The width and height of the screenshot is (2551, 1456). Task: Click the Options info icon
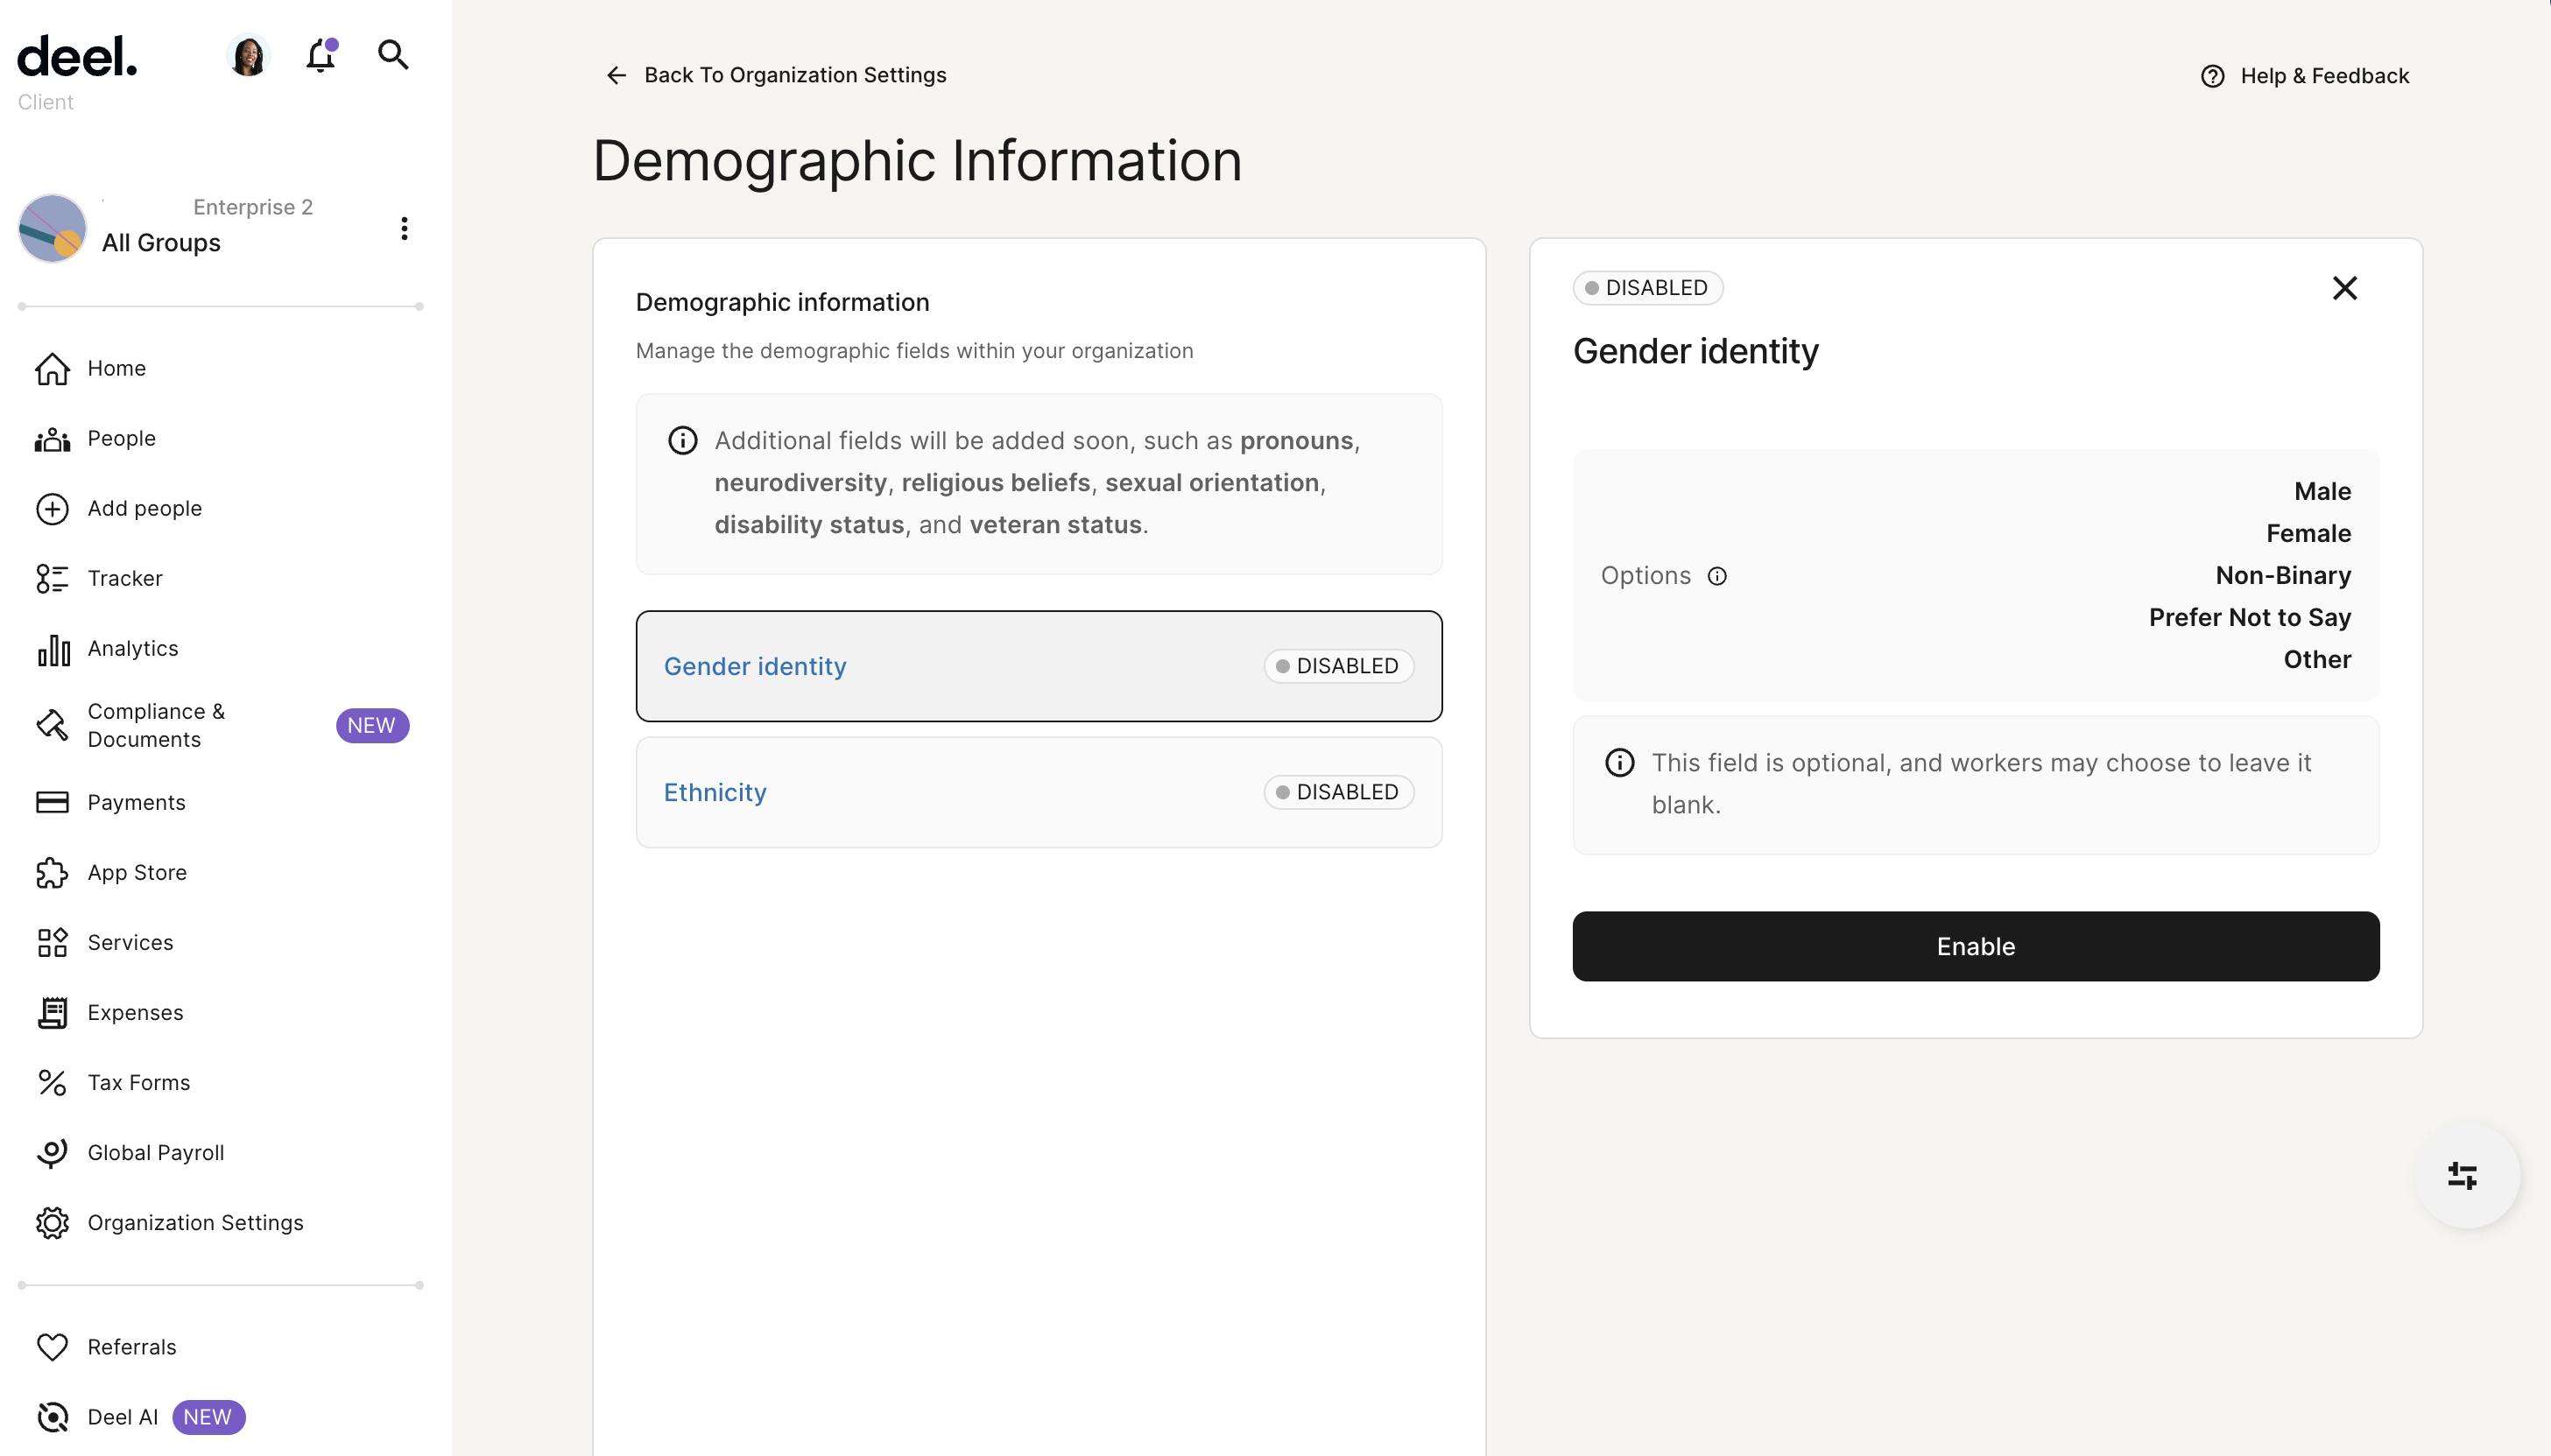click(x=1718, y=577)
